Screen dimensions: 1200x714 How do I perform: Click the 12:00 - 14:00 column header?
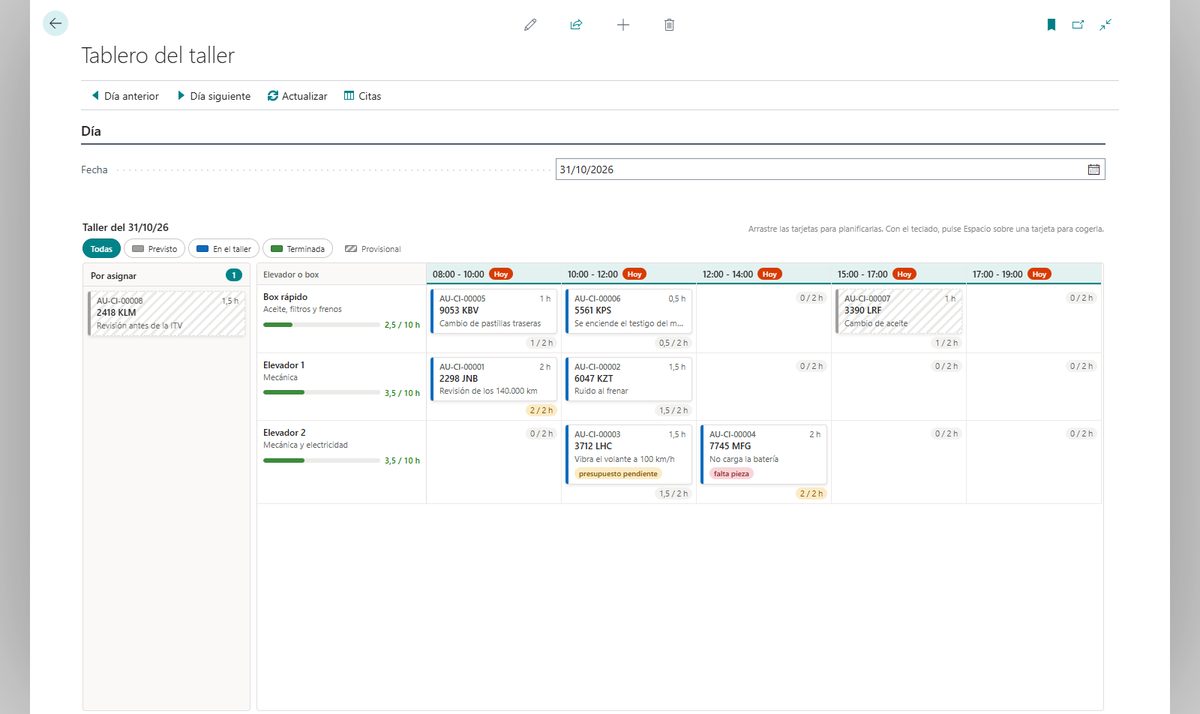click(x=764, y=274)
